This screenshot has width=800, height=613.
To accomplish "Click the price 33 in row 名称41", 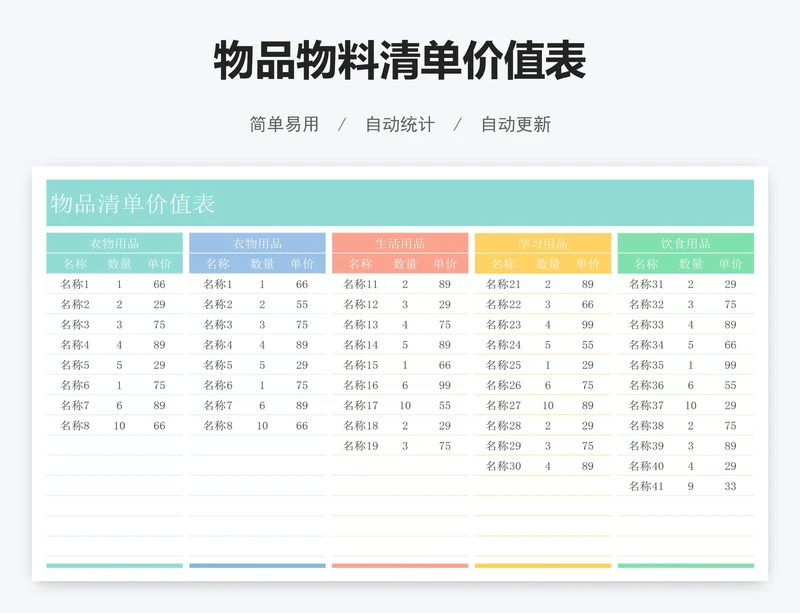I will (730, 486).
